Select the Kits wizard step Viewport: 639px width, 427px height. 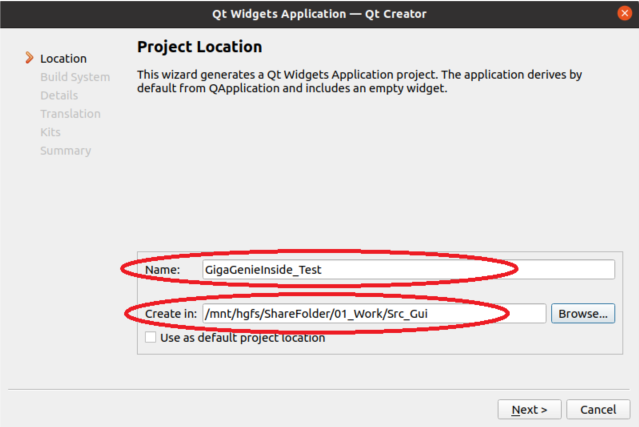pyautogui.click(x=50, y=132)
